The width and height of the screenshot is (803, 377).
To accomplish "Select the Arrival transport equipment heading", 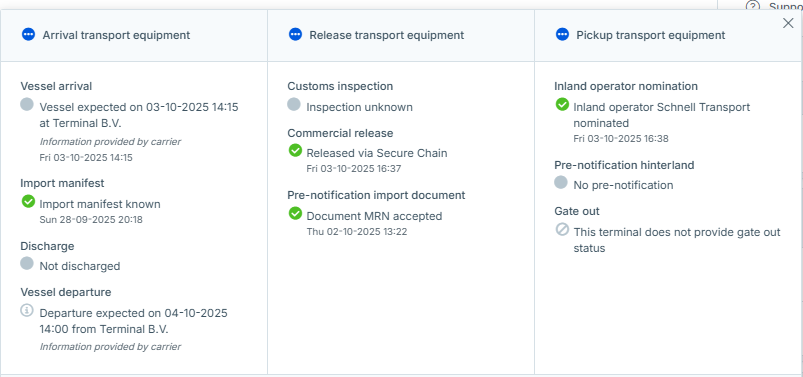I will coord(116,35).
